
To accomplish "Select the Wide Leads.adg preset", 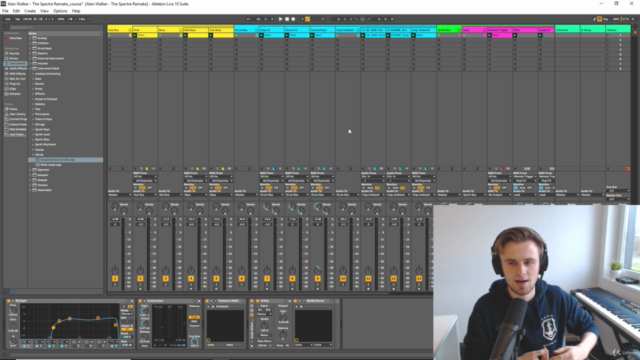I will point(51,165).
